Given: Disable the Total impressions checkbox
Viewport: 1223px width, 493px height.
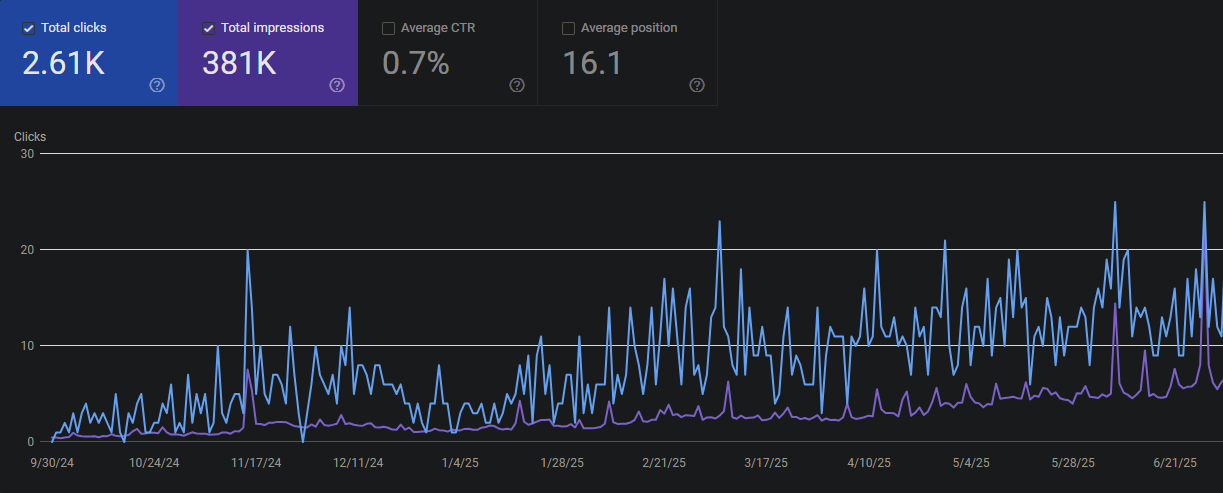Looking at the screenshot, I should (x=208, y=28).
